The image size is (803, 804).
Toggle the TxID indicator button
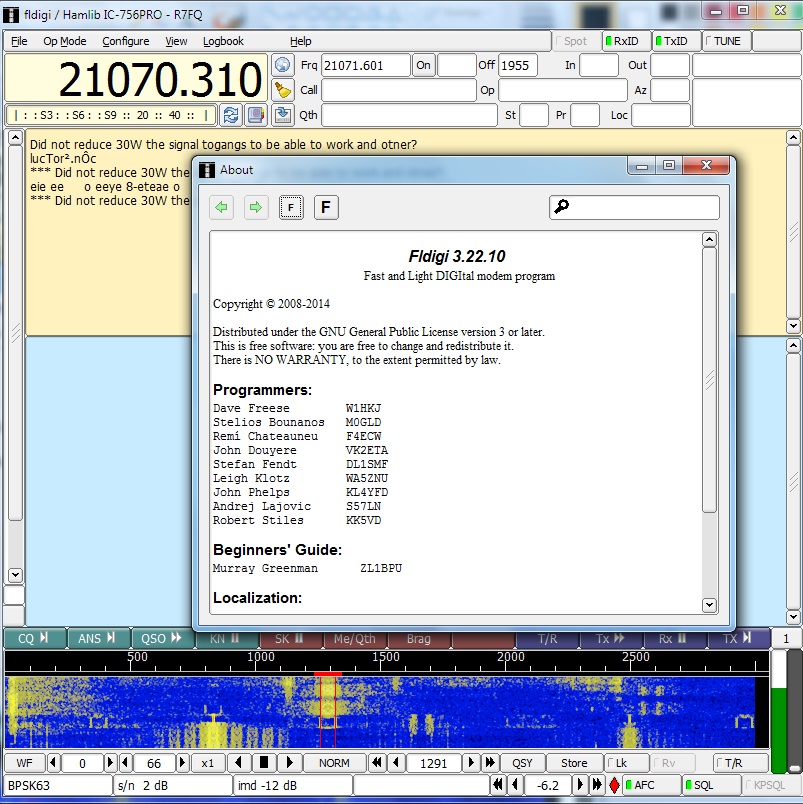pyautogui.click(x=676, y=41)
